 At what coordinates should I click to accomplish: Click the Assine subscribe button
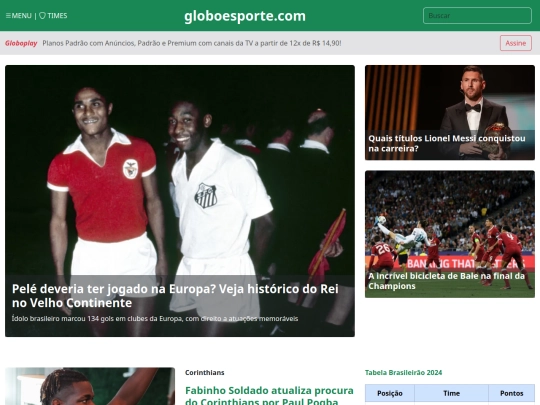[516, 43]
